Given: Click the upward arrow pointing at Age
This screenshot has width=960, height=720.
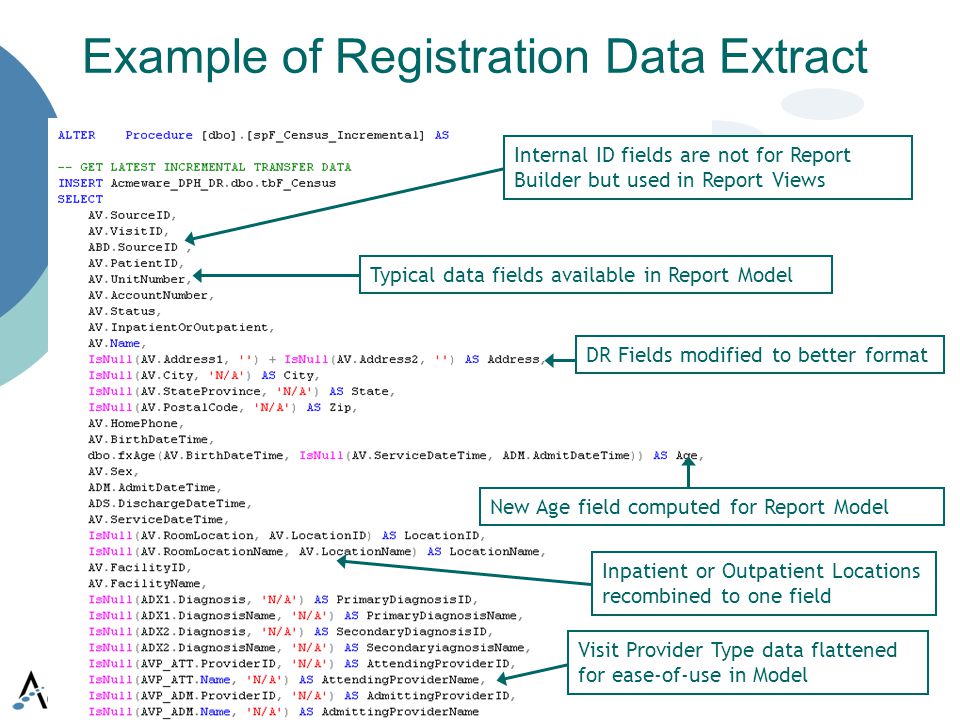Looking at the screenshot, I should [x=689, y=471].
